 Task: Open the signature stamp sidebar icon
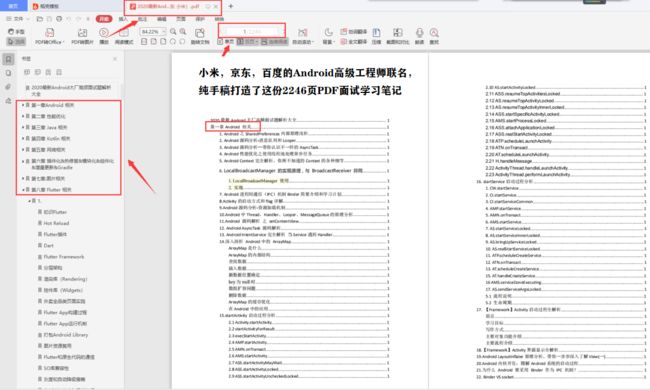[x=8, y=101]
